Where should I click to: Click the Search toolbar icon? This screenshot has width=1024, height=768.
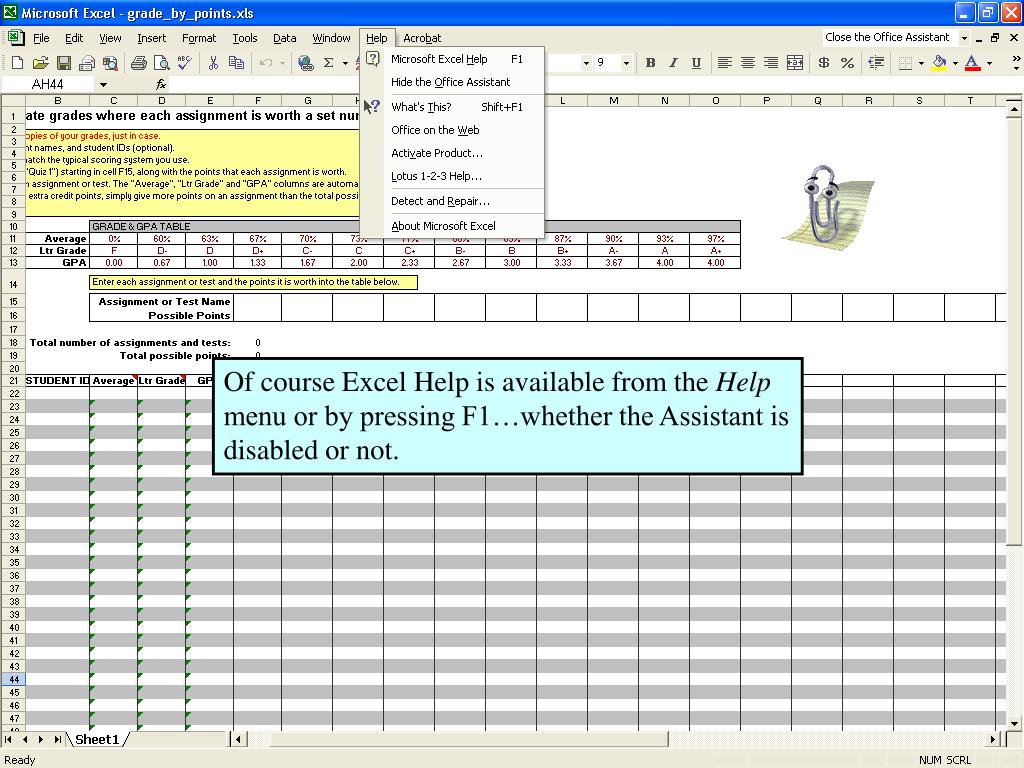pos(110,63)
